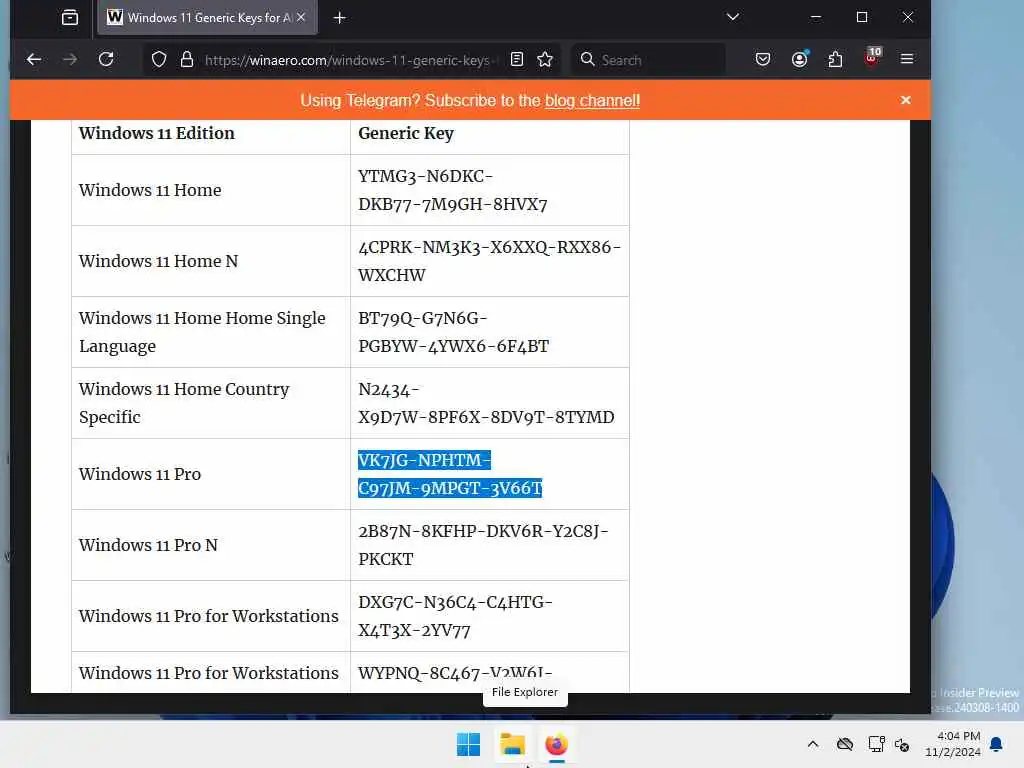Open Firefox View tab overview icon
The image size is (1024, 768).
point(70,18)
